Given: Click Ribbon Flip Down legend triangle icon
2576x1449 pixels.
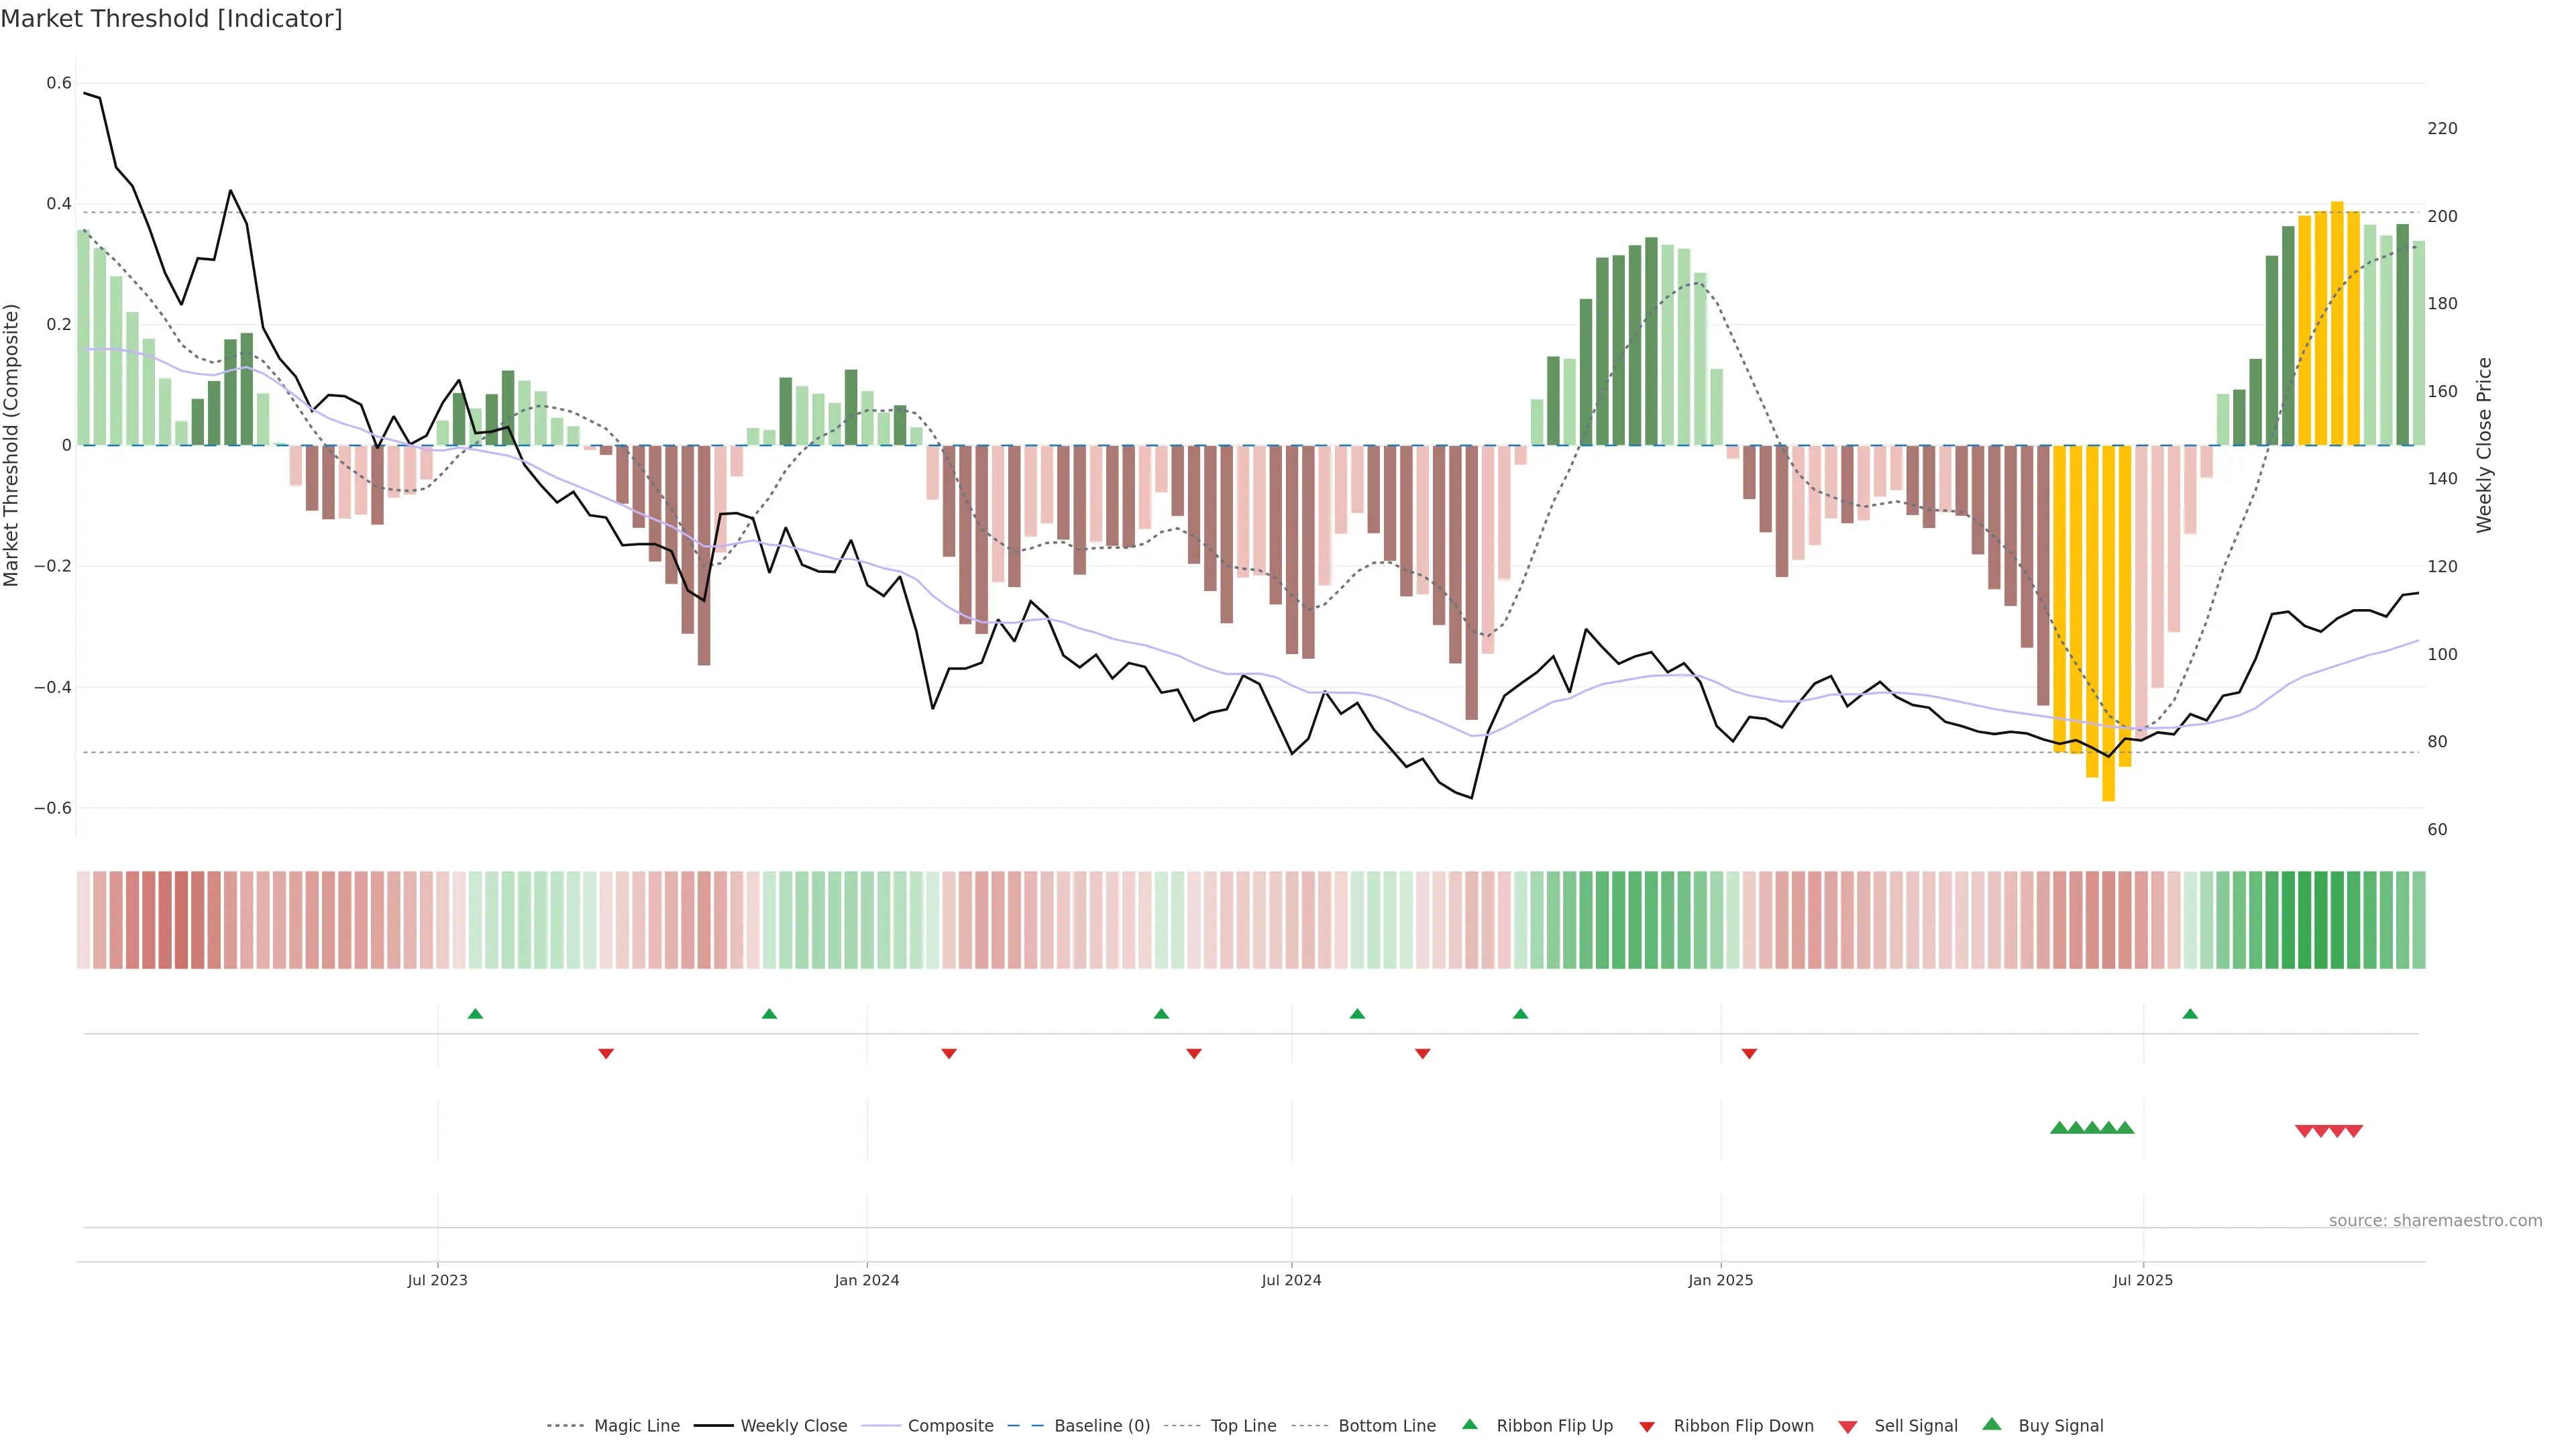Looking at the screenshot, I should tap(1646, 1427).
